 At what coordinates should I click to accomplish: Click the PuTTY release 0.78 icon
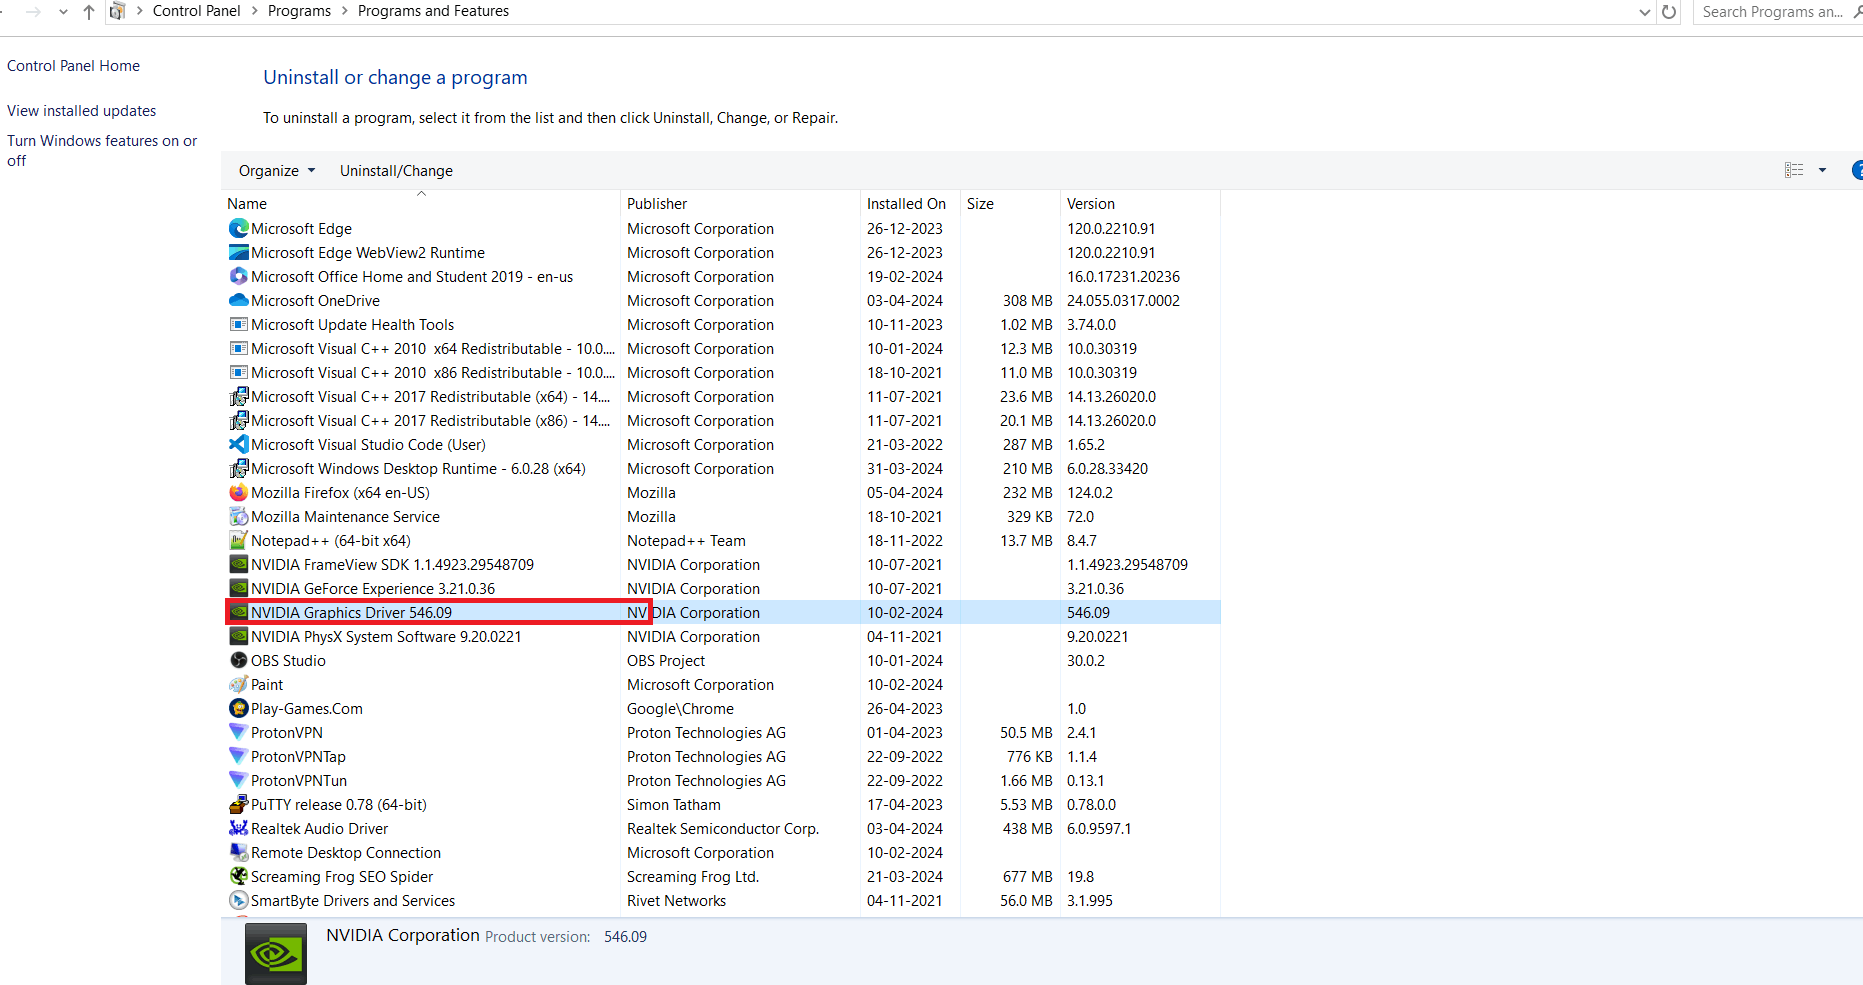(x=238, y=805)
